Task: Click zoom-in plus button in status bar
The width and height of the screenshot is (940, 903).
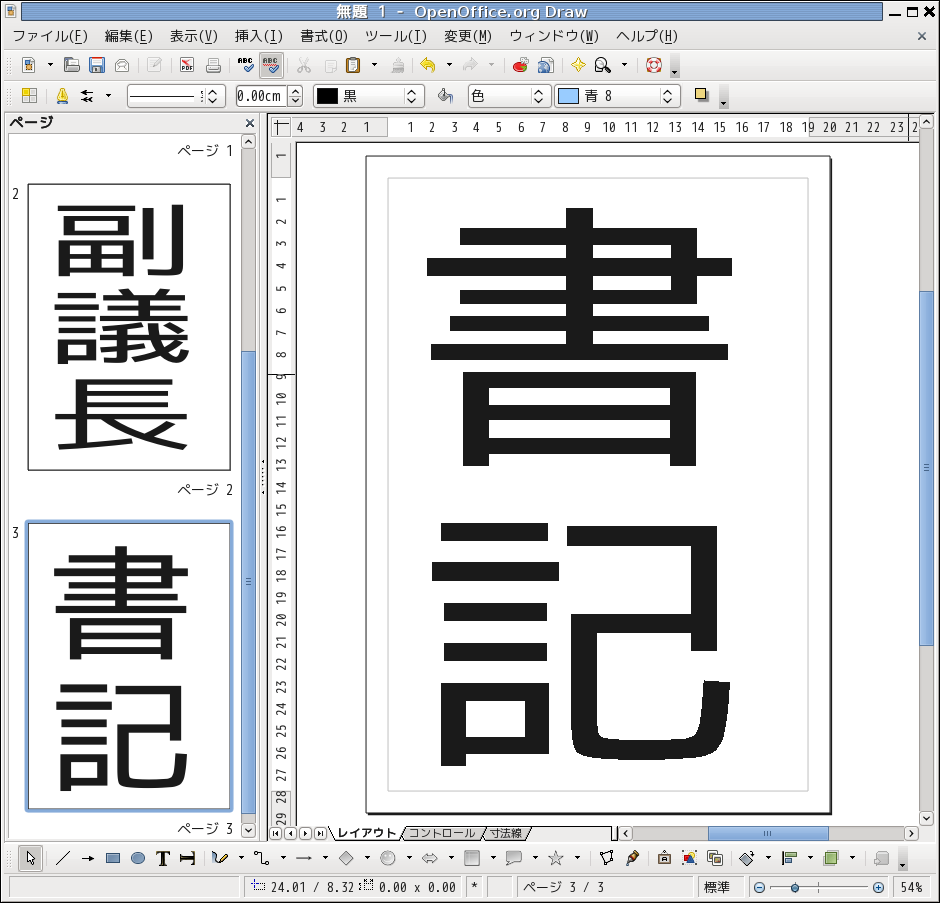Action: 878,887
